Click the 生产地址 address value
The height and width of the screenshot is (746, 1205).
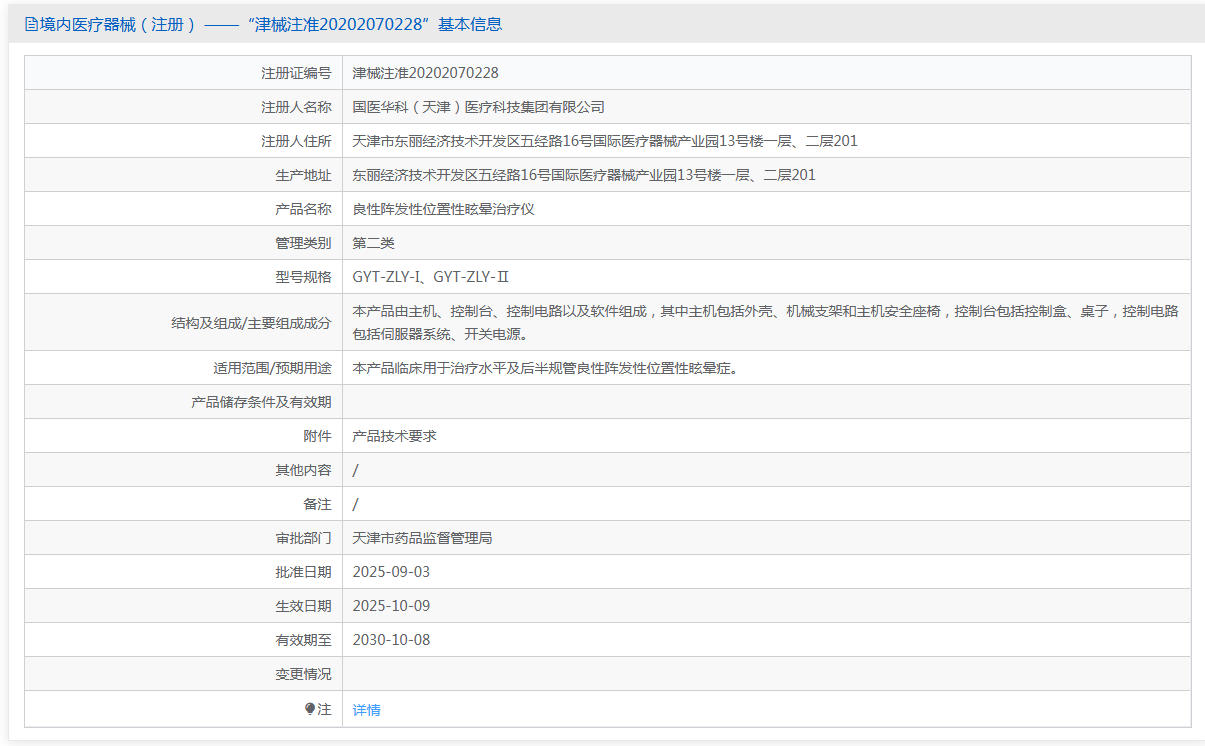pos(583,175)
